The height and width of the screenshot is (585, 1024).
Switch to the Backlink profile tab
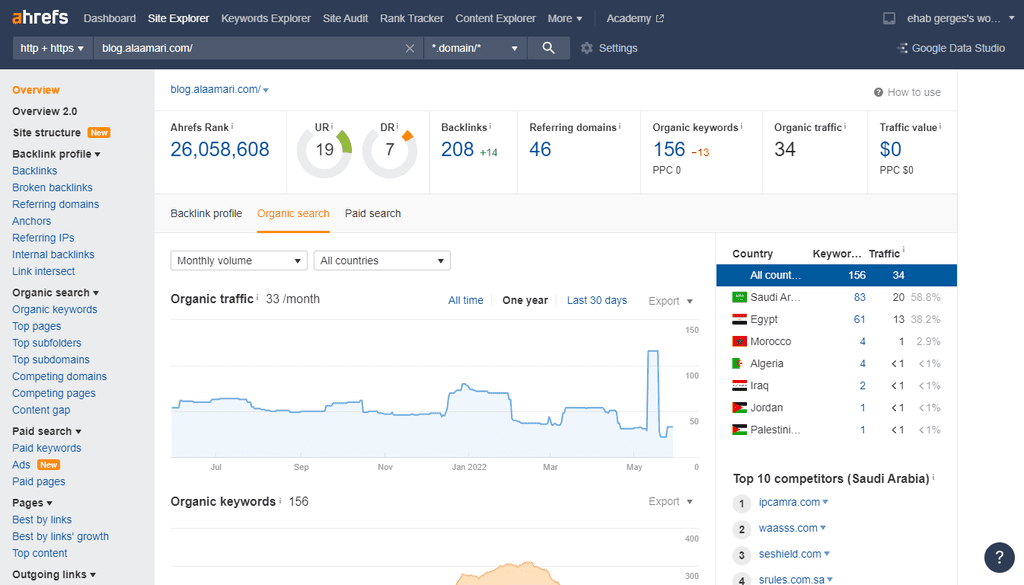(x=206, y=213)
